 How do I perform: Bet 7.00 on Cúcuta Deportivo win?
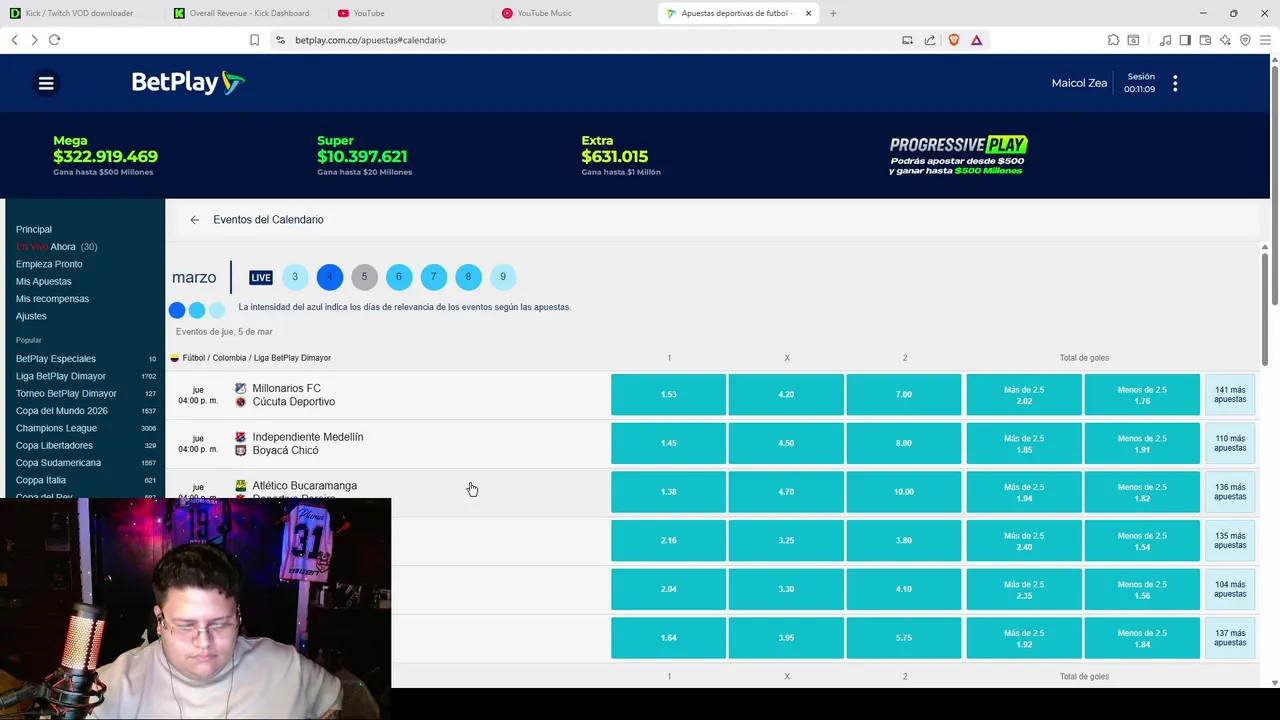click(x=904, y=395)
